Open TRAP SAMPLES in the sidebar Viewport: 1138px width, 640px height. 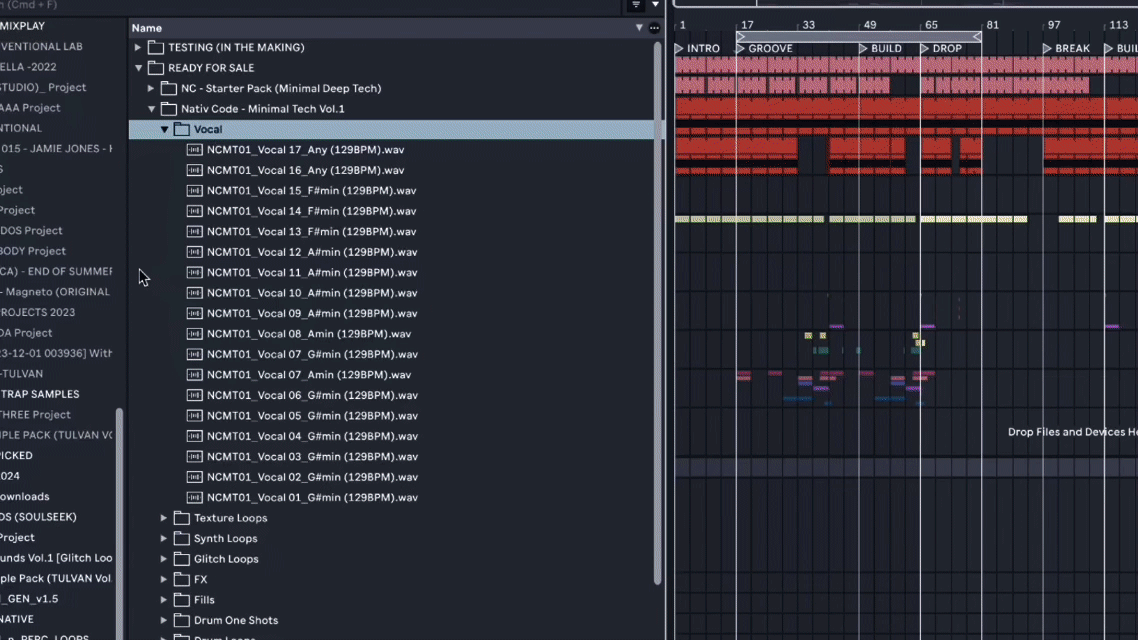[40, 394]
